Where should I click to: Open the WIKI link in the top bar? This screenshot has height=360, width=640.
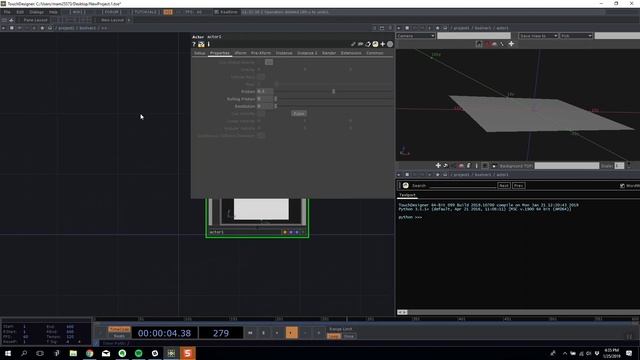pyautogui.click(x=78, y=12)
